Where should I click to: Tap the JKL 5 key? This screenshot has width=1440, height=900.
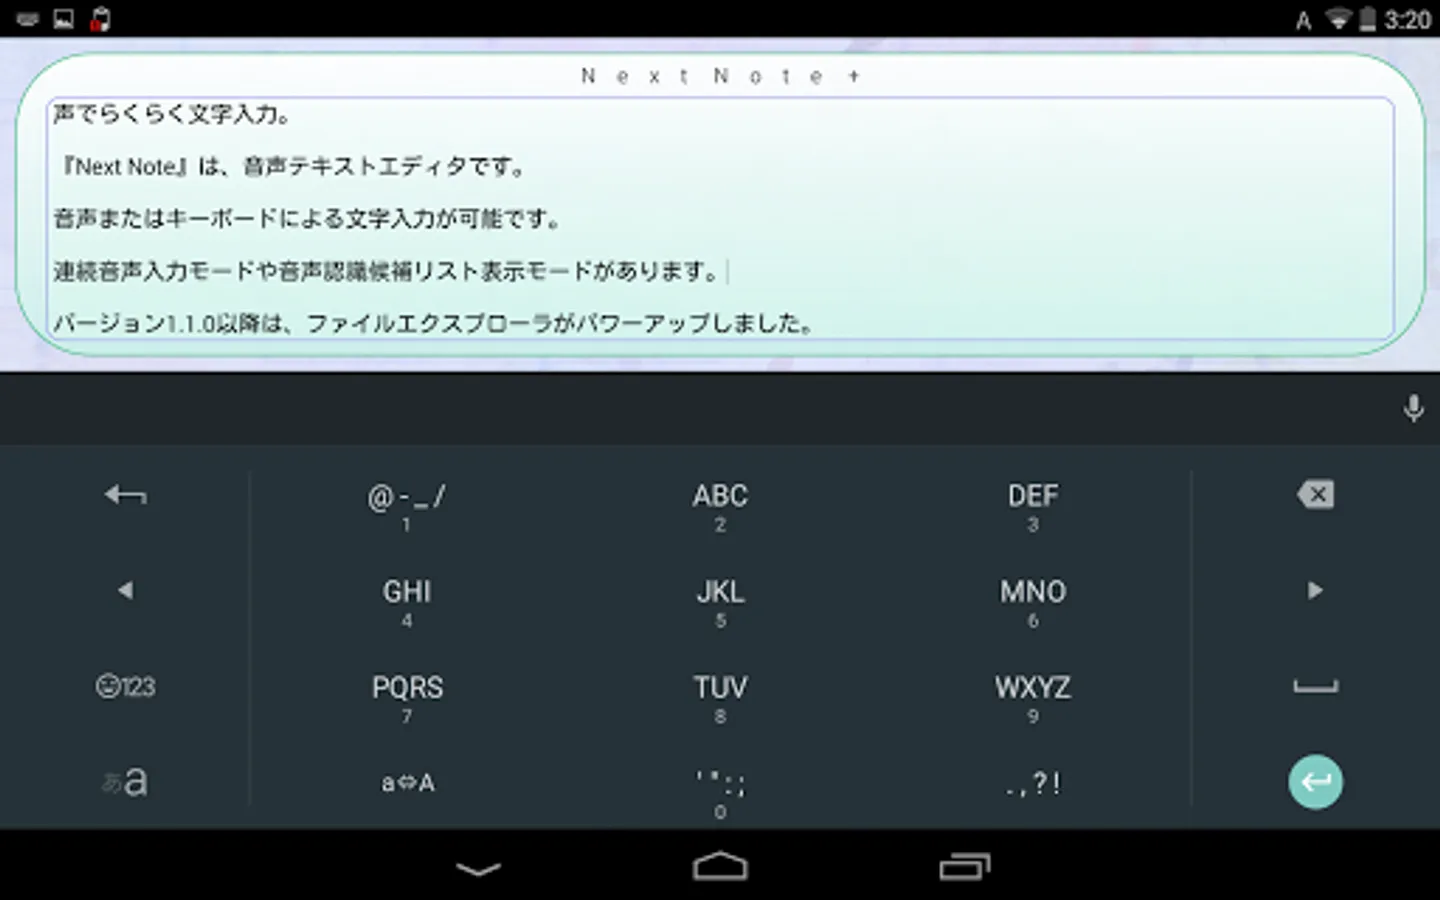point(720,601)
